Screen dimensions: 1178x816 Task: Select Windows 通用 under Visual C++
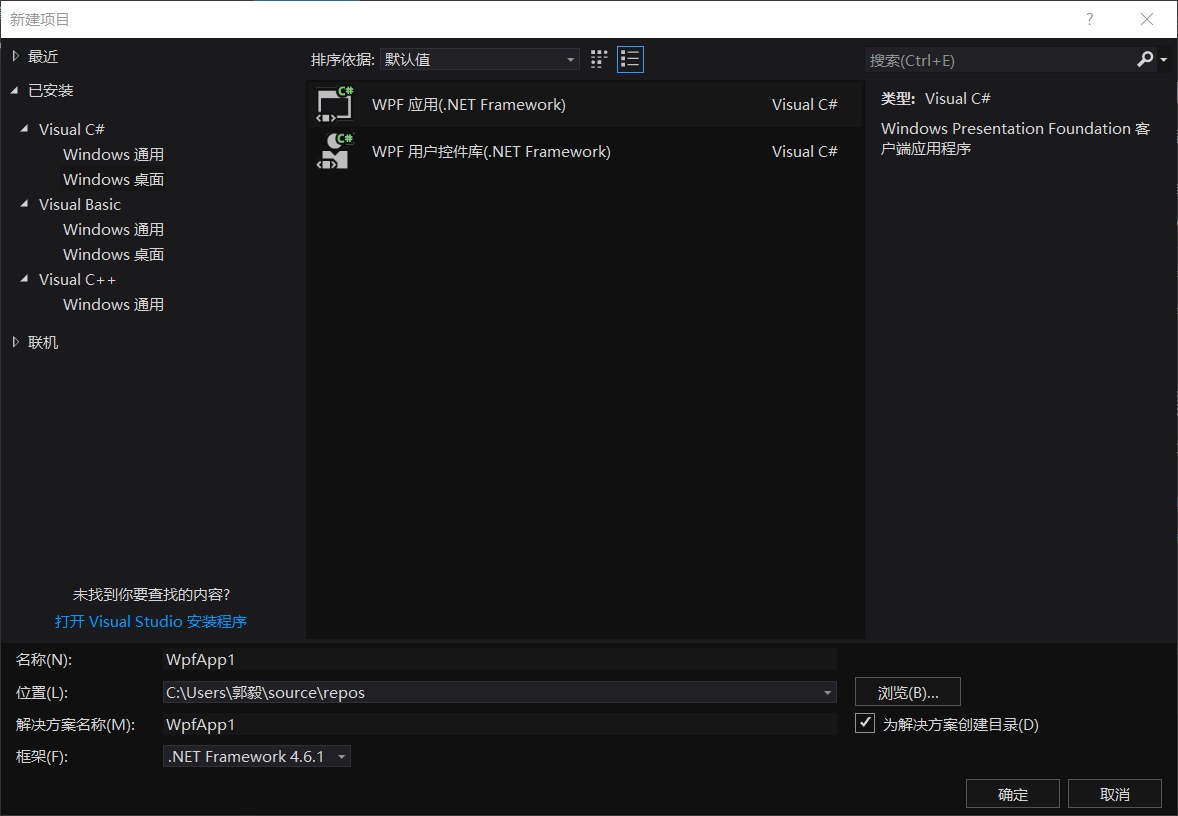click(113, 304)
